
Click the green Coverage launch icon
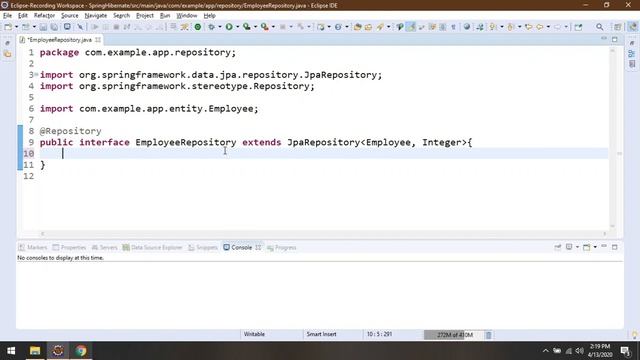198,27
